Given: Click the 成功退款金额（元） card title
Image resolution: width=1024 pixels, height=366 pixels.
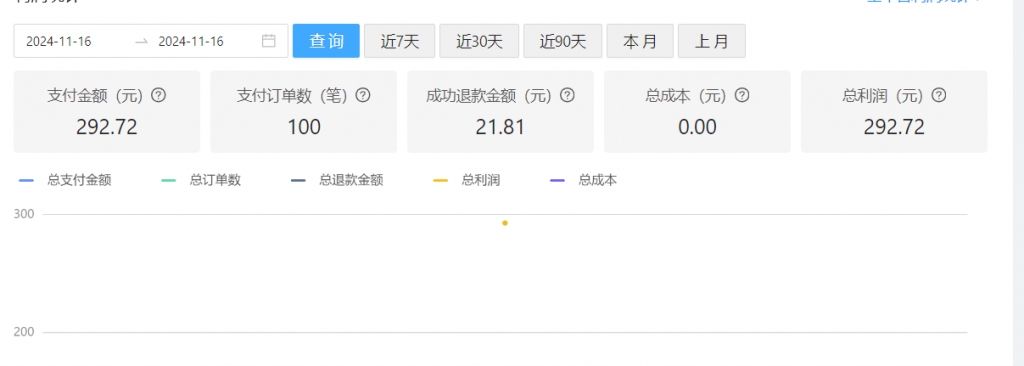Looking at the screenshot, I should pos(490,96).
